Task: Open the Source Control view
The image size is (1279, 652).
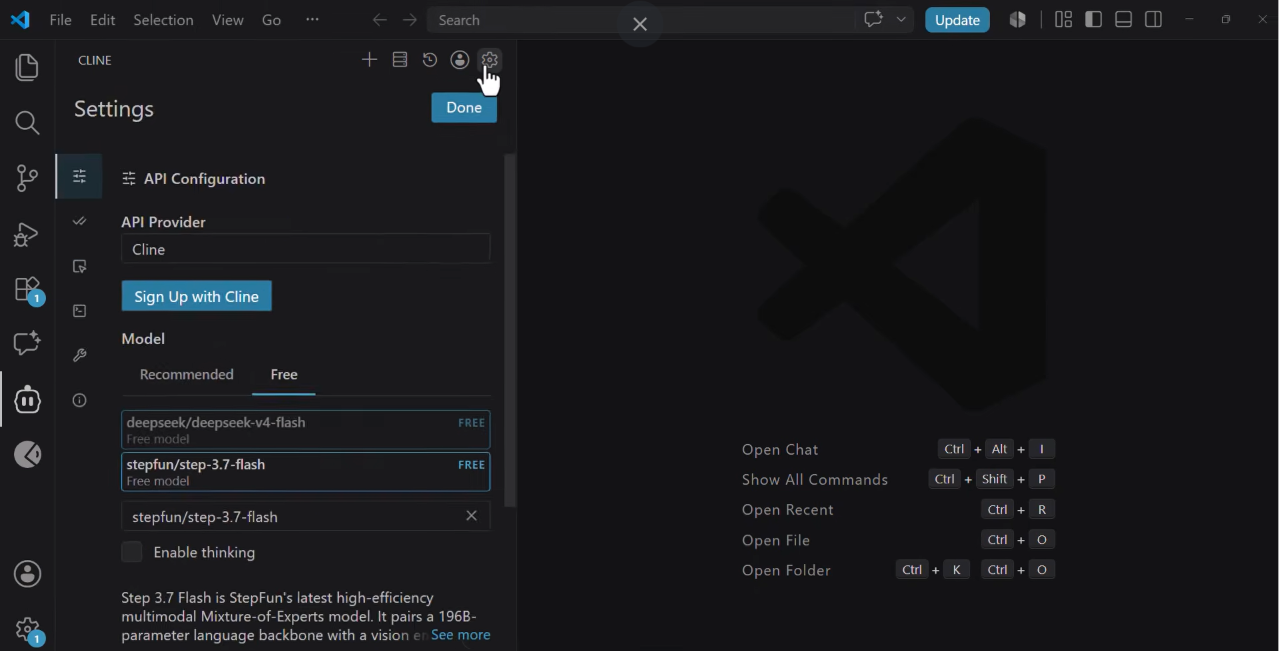Action: (27, 178)
